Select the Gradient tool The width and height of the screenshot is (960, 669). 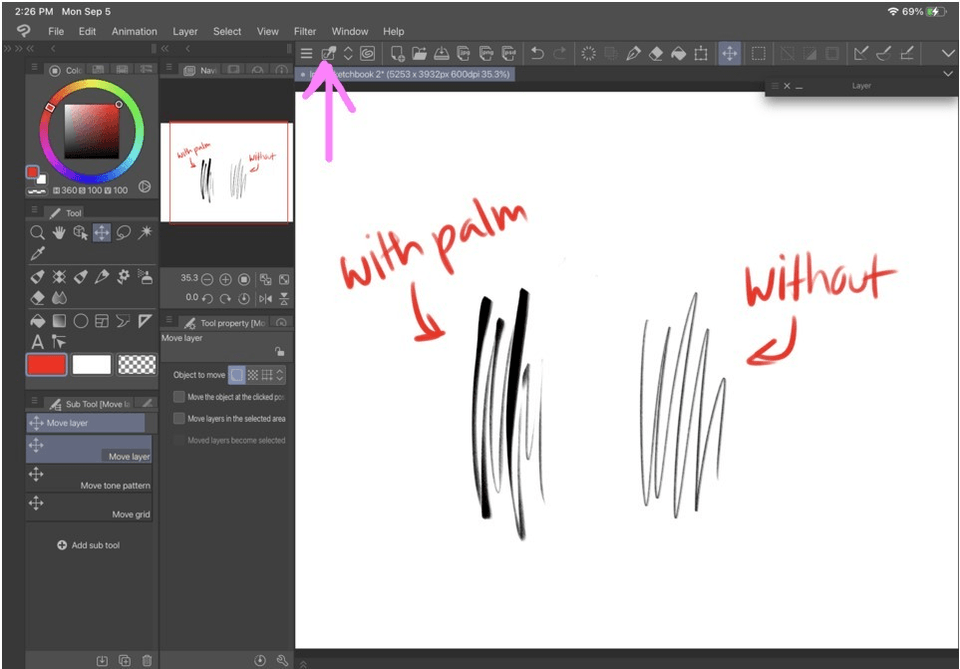(x=58, y=320)
